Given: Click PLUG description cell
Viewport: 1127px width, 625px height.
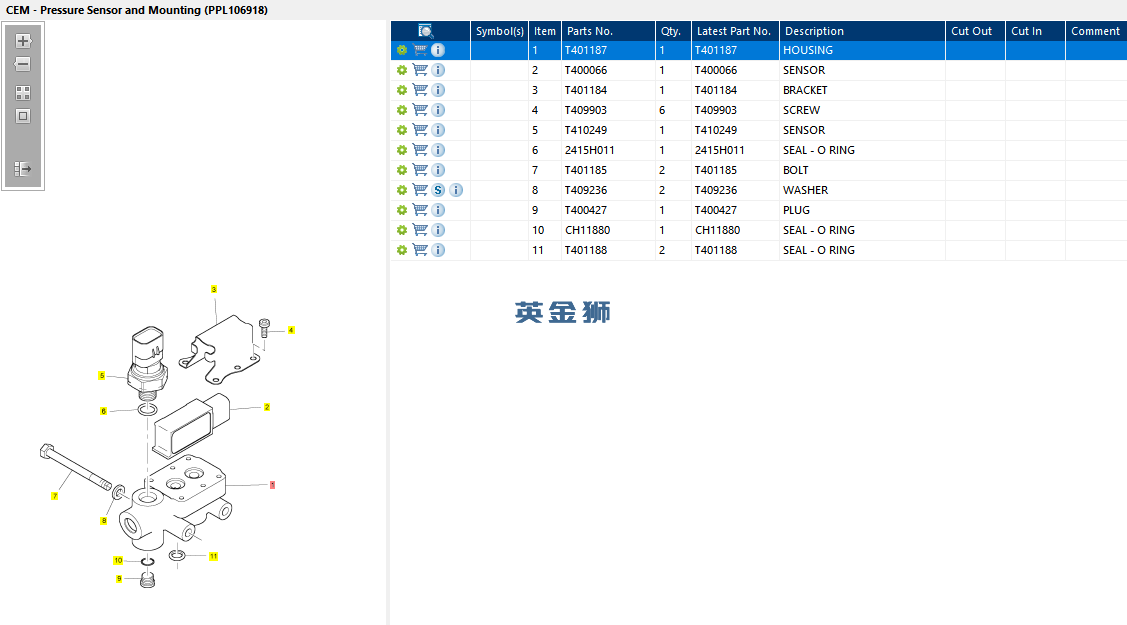Looking at the screenshot, I should (796, 210).
